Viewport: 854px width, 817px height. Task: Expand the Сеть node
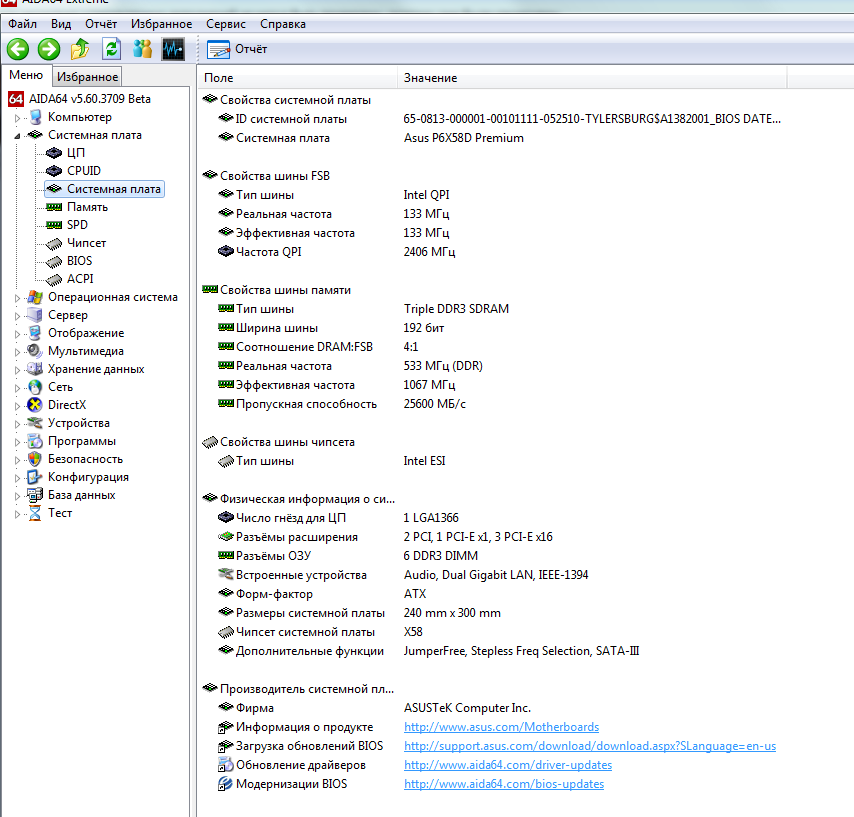click(x=17, y=388)
